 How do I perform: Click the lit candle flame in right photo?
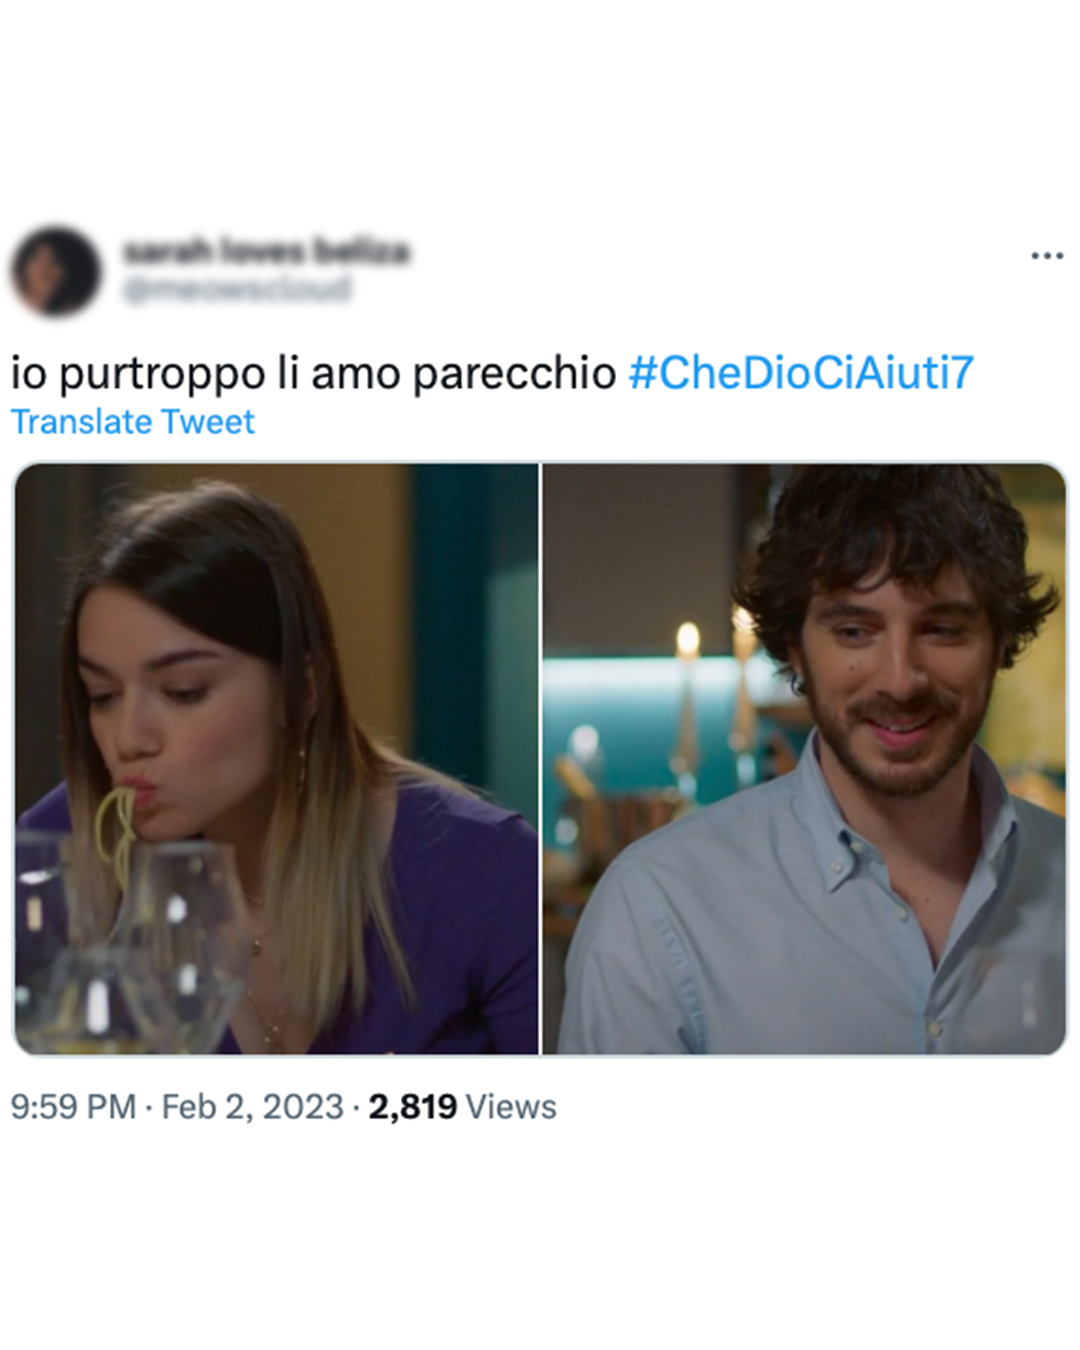688,640
